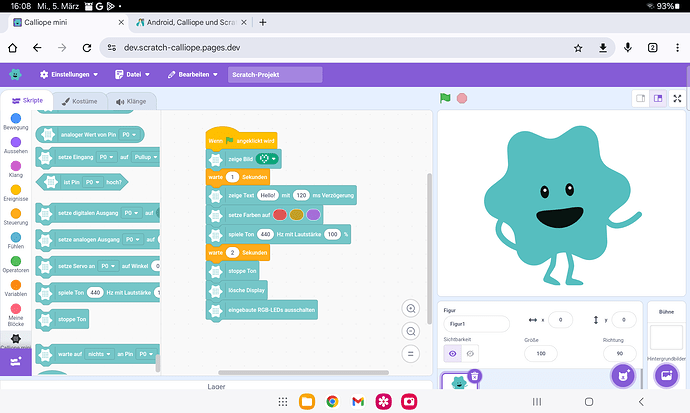The height and width of the screenshot is (413, 690).
Task: Stop the project with red stop button
Action: tap(462, 98)
